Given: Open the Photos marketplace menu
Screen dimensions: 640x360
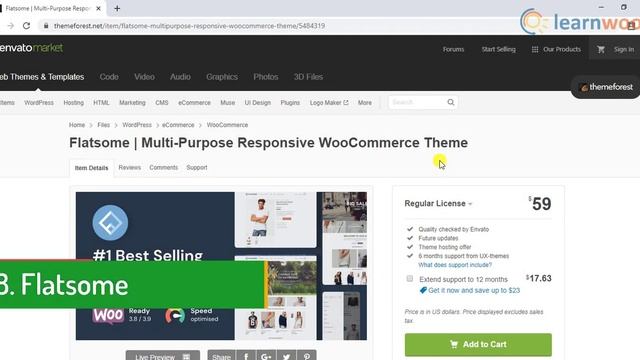Looking at the screenshot, I should pos(266,77).
